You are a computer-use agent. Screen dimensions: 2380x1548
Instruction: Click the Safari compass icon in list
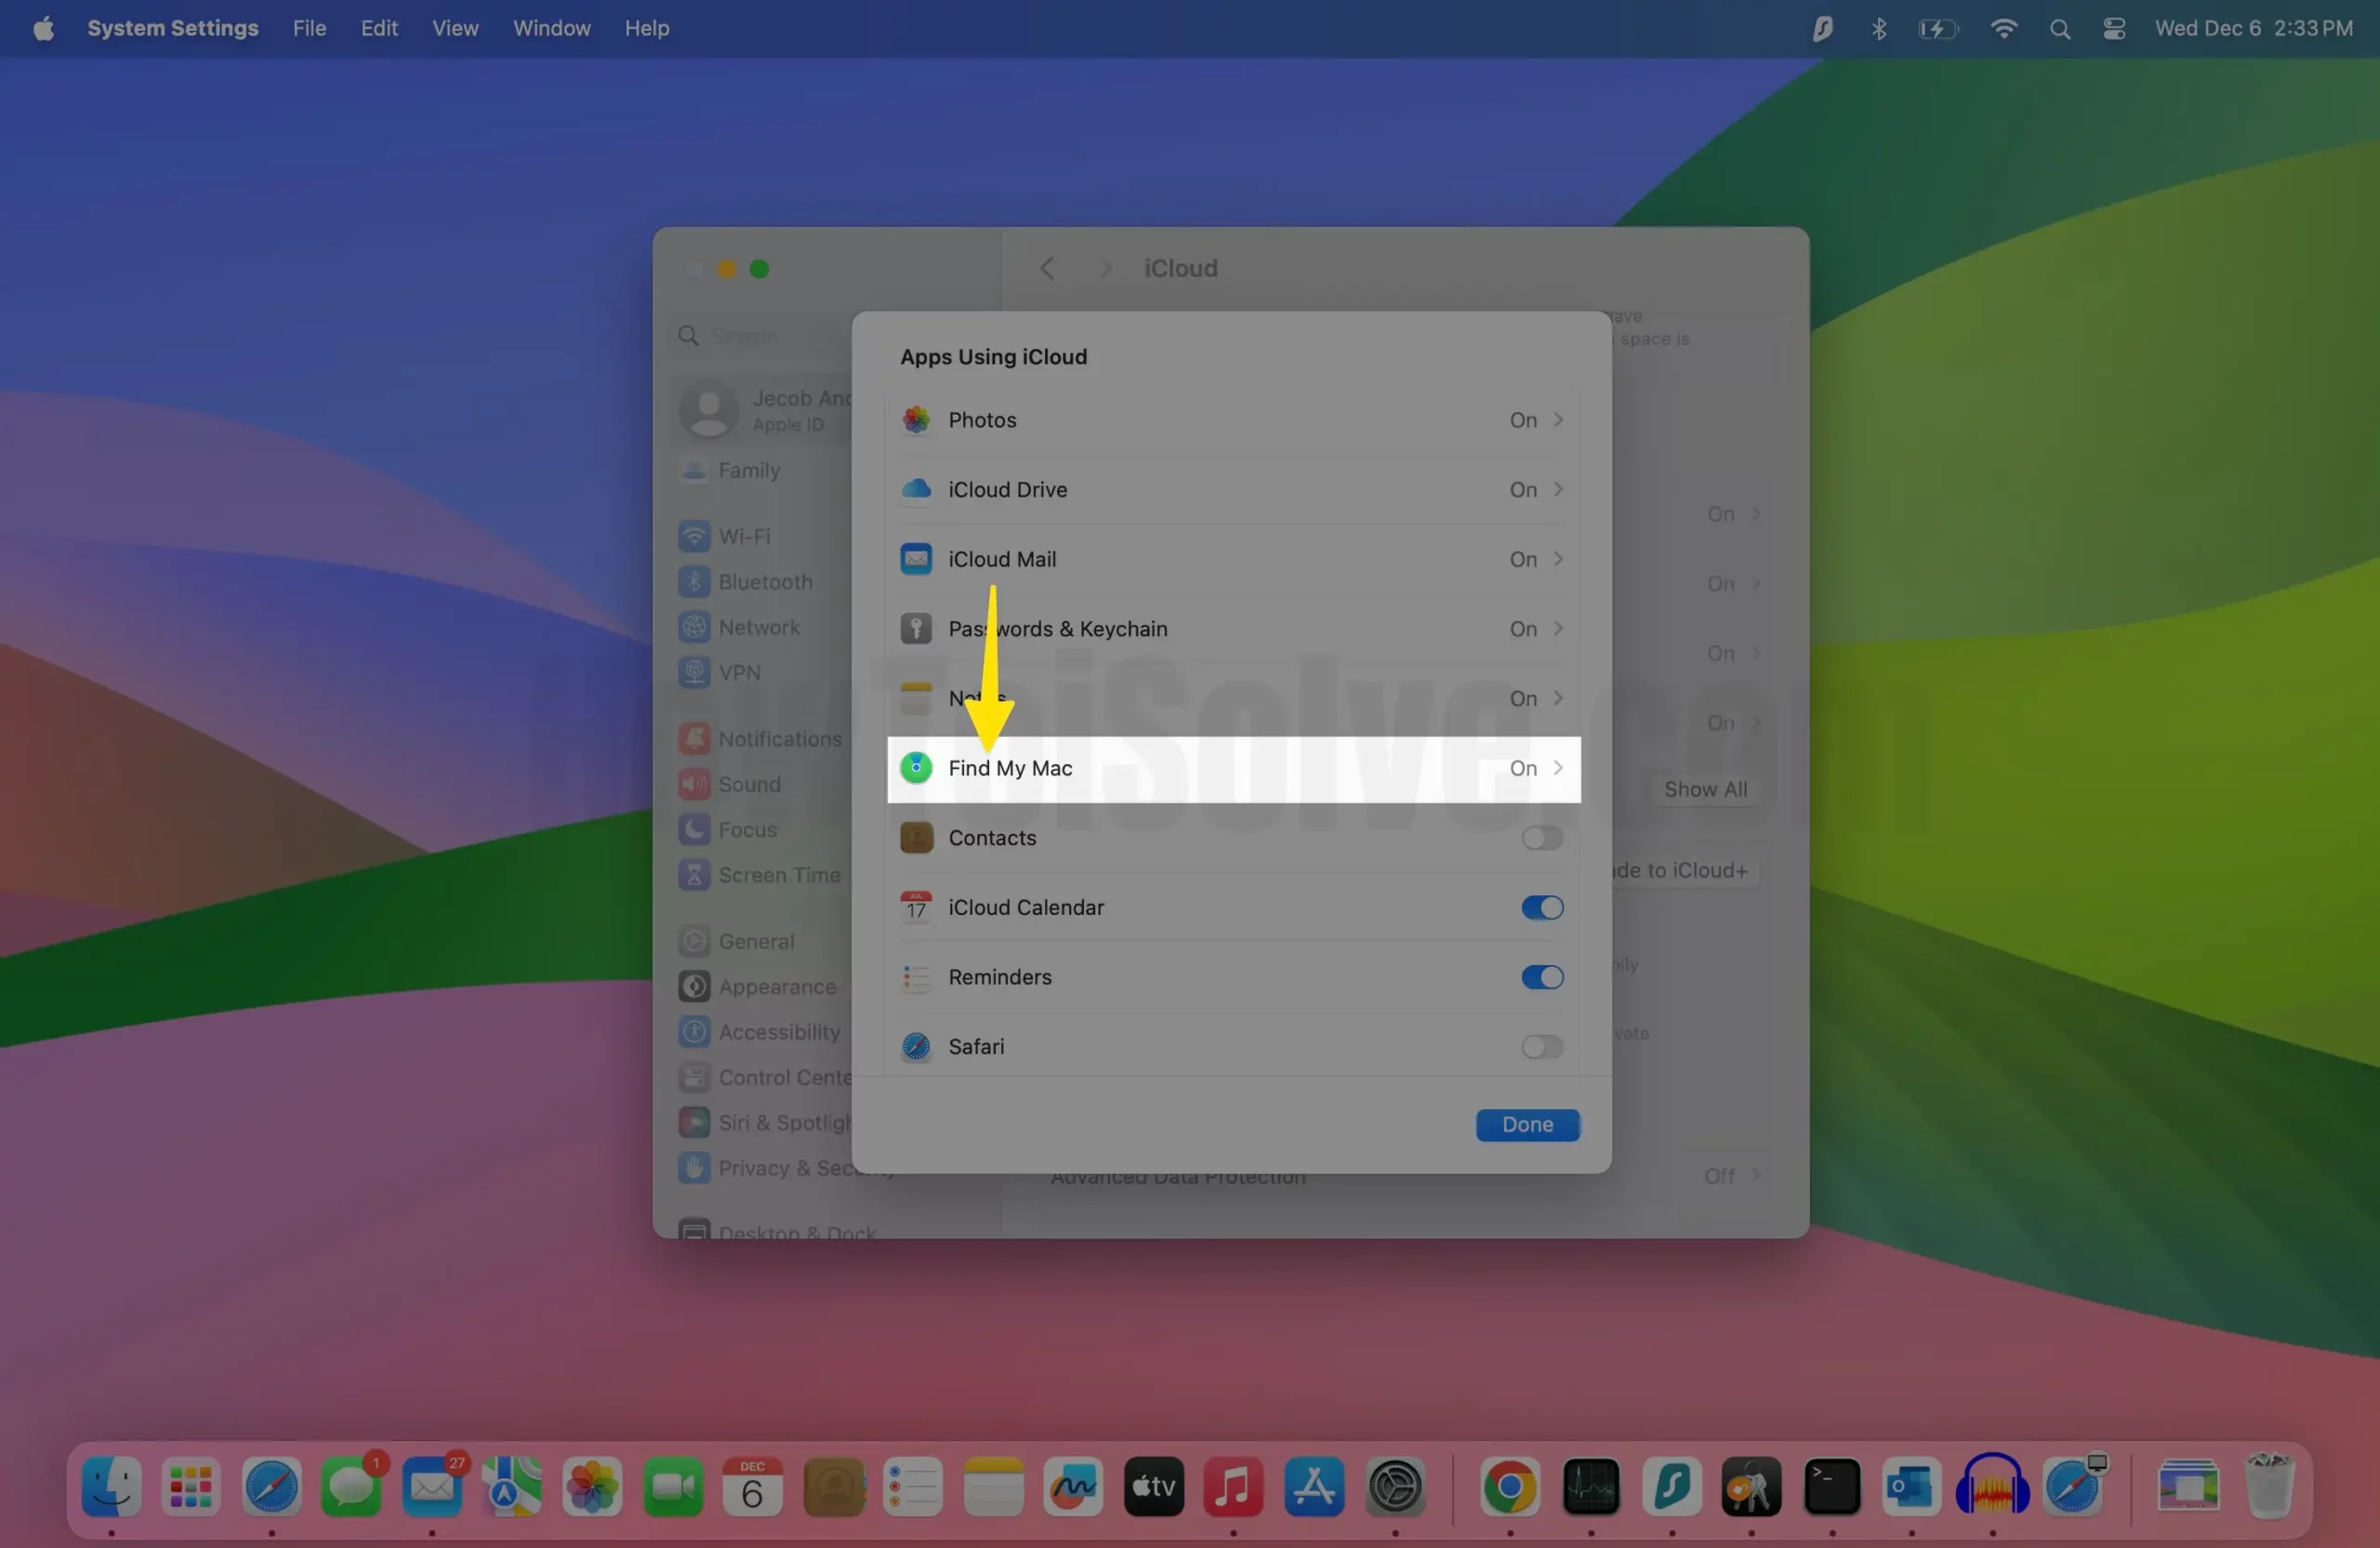pyautogui.click(x=916, y=1047)
